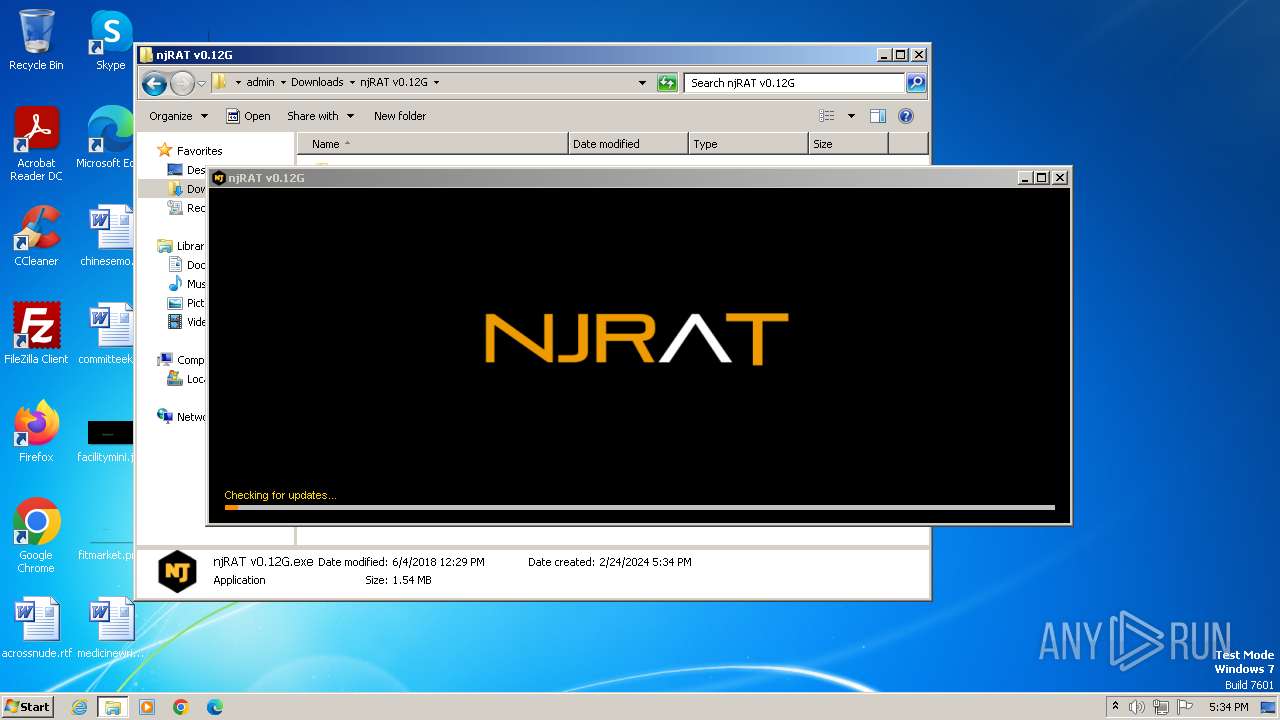Click the njRAT update progress bar

pos(639,507)
